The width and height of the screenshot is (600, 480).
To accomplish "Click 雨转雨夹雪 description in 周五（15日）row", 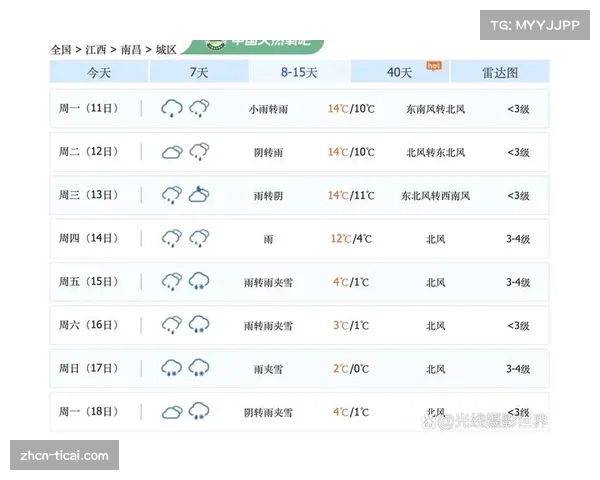I will click(x=268, y=282).
